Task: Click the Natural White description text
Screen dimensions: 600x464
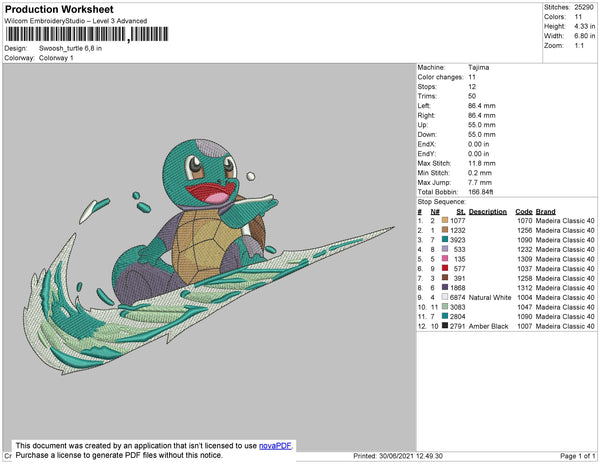Action: (490, 297)
